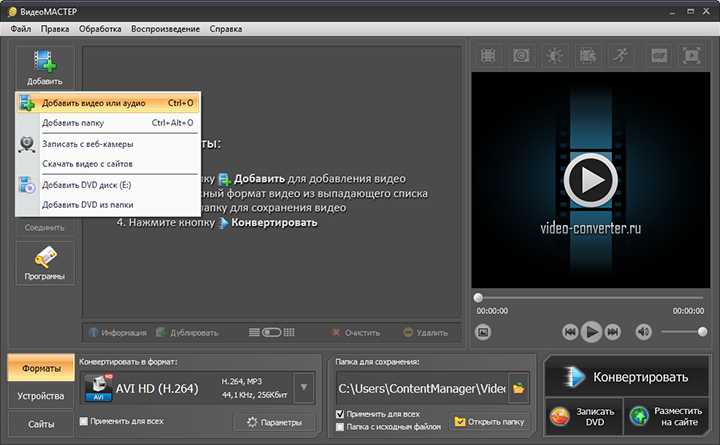Jump to previous track button

click(570, 332)
